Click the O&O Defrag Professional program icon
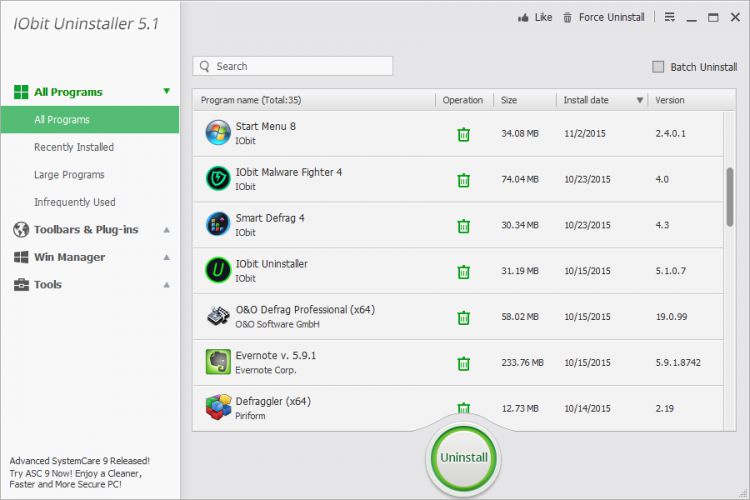The height and width of the screenshot is (500, 750). 218,316
